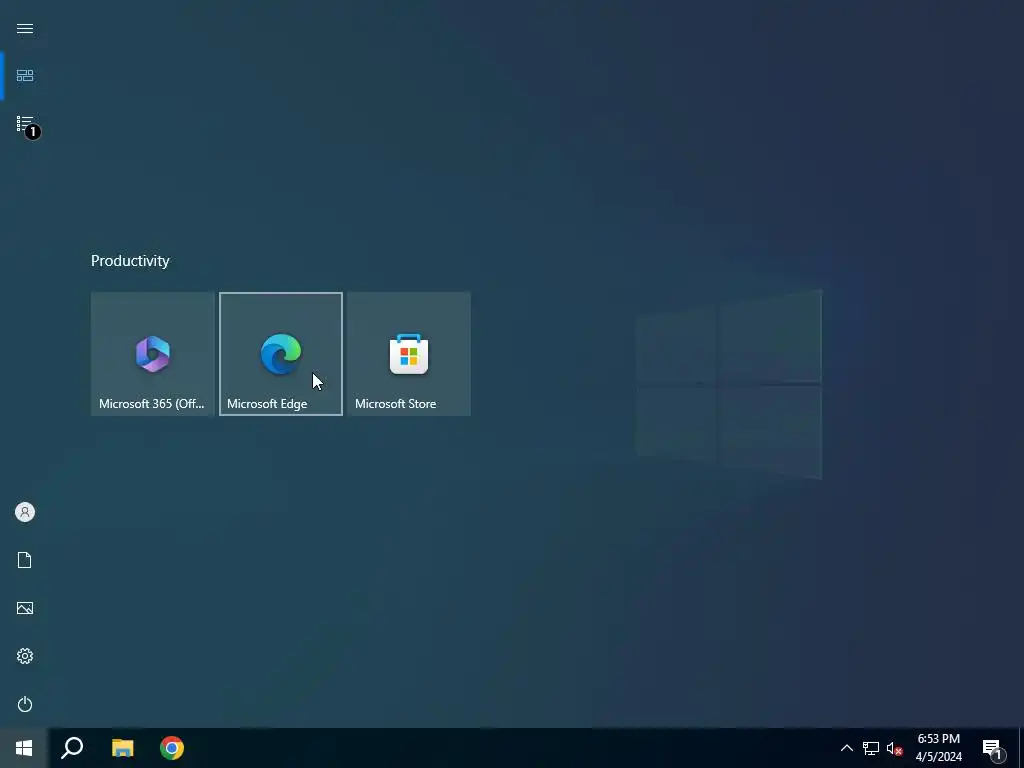Open the Pictures folder icon
Screen dimensions: 1024x768
click(x=25, y=608)
